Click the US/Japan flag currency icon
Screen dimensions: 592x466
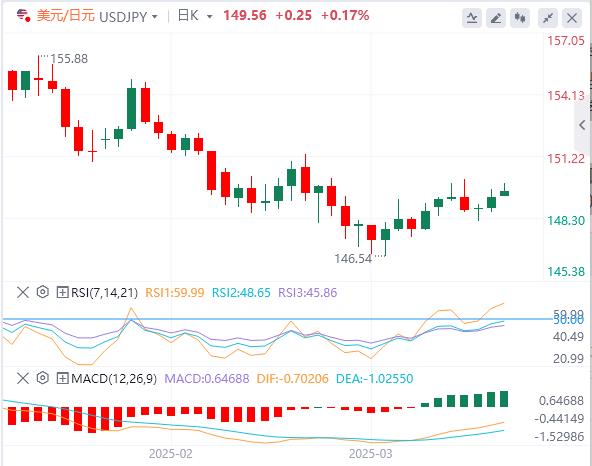click(23, 16)
